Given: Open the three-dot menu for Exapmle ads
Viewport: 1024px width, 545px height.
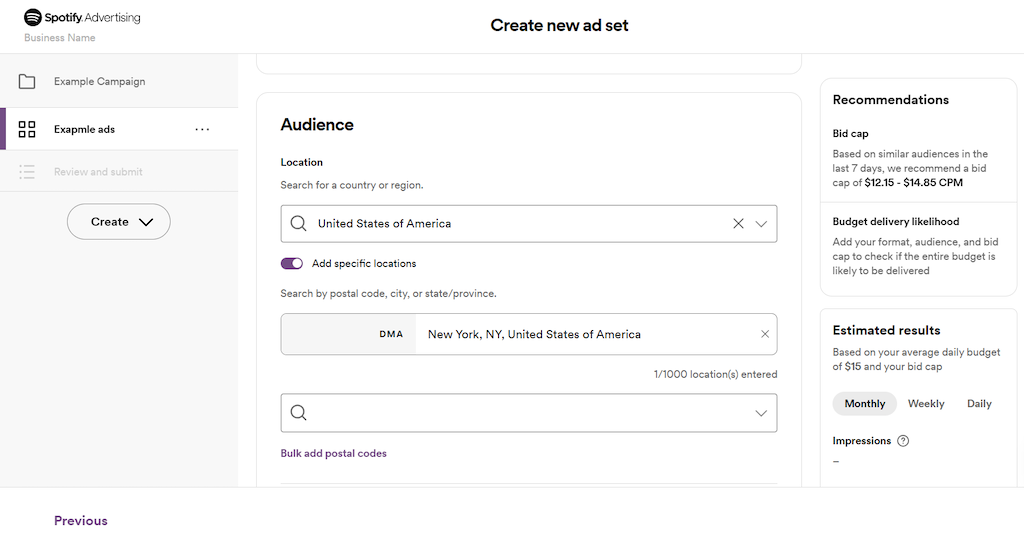Looking at the screenshot, I should click(x=202, y=129).
